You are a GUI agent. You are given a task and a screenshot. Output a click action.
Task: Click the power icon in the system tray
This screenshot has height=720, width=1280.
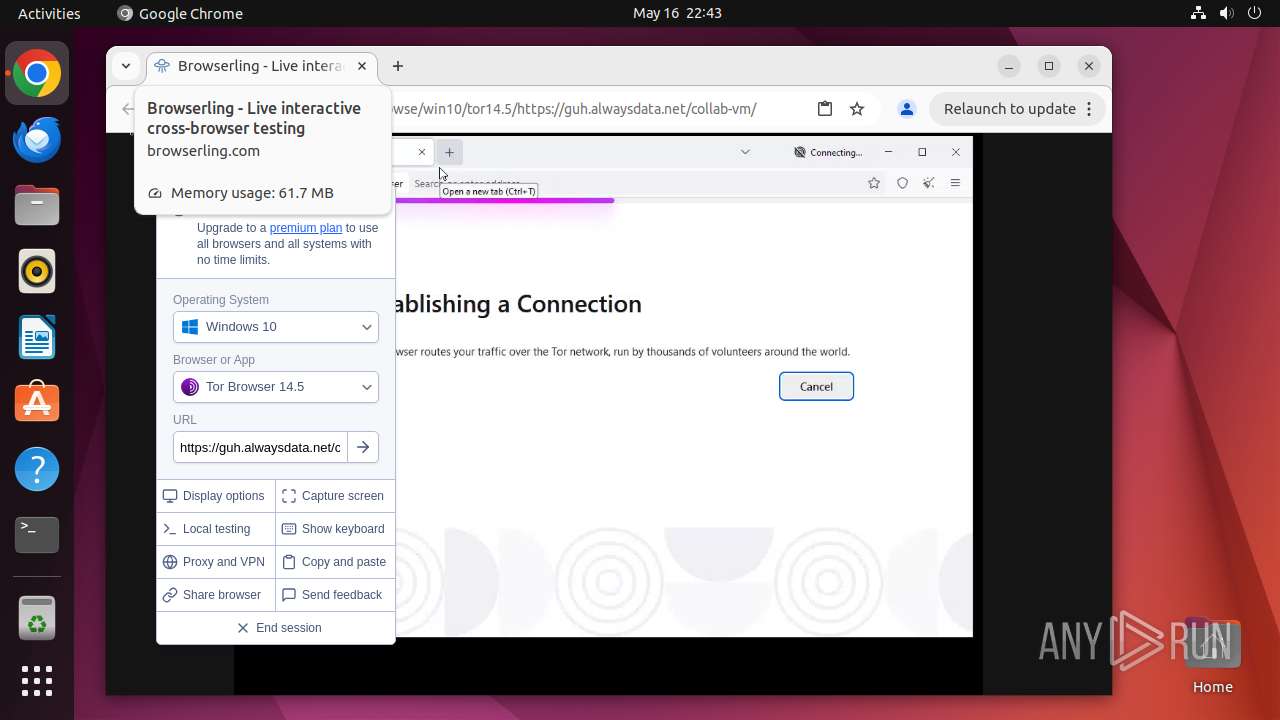pos(1254,13)
